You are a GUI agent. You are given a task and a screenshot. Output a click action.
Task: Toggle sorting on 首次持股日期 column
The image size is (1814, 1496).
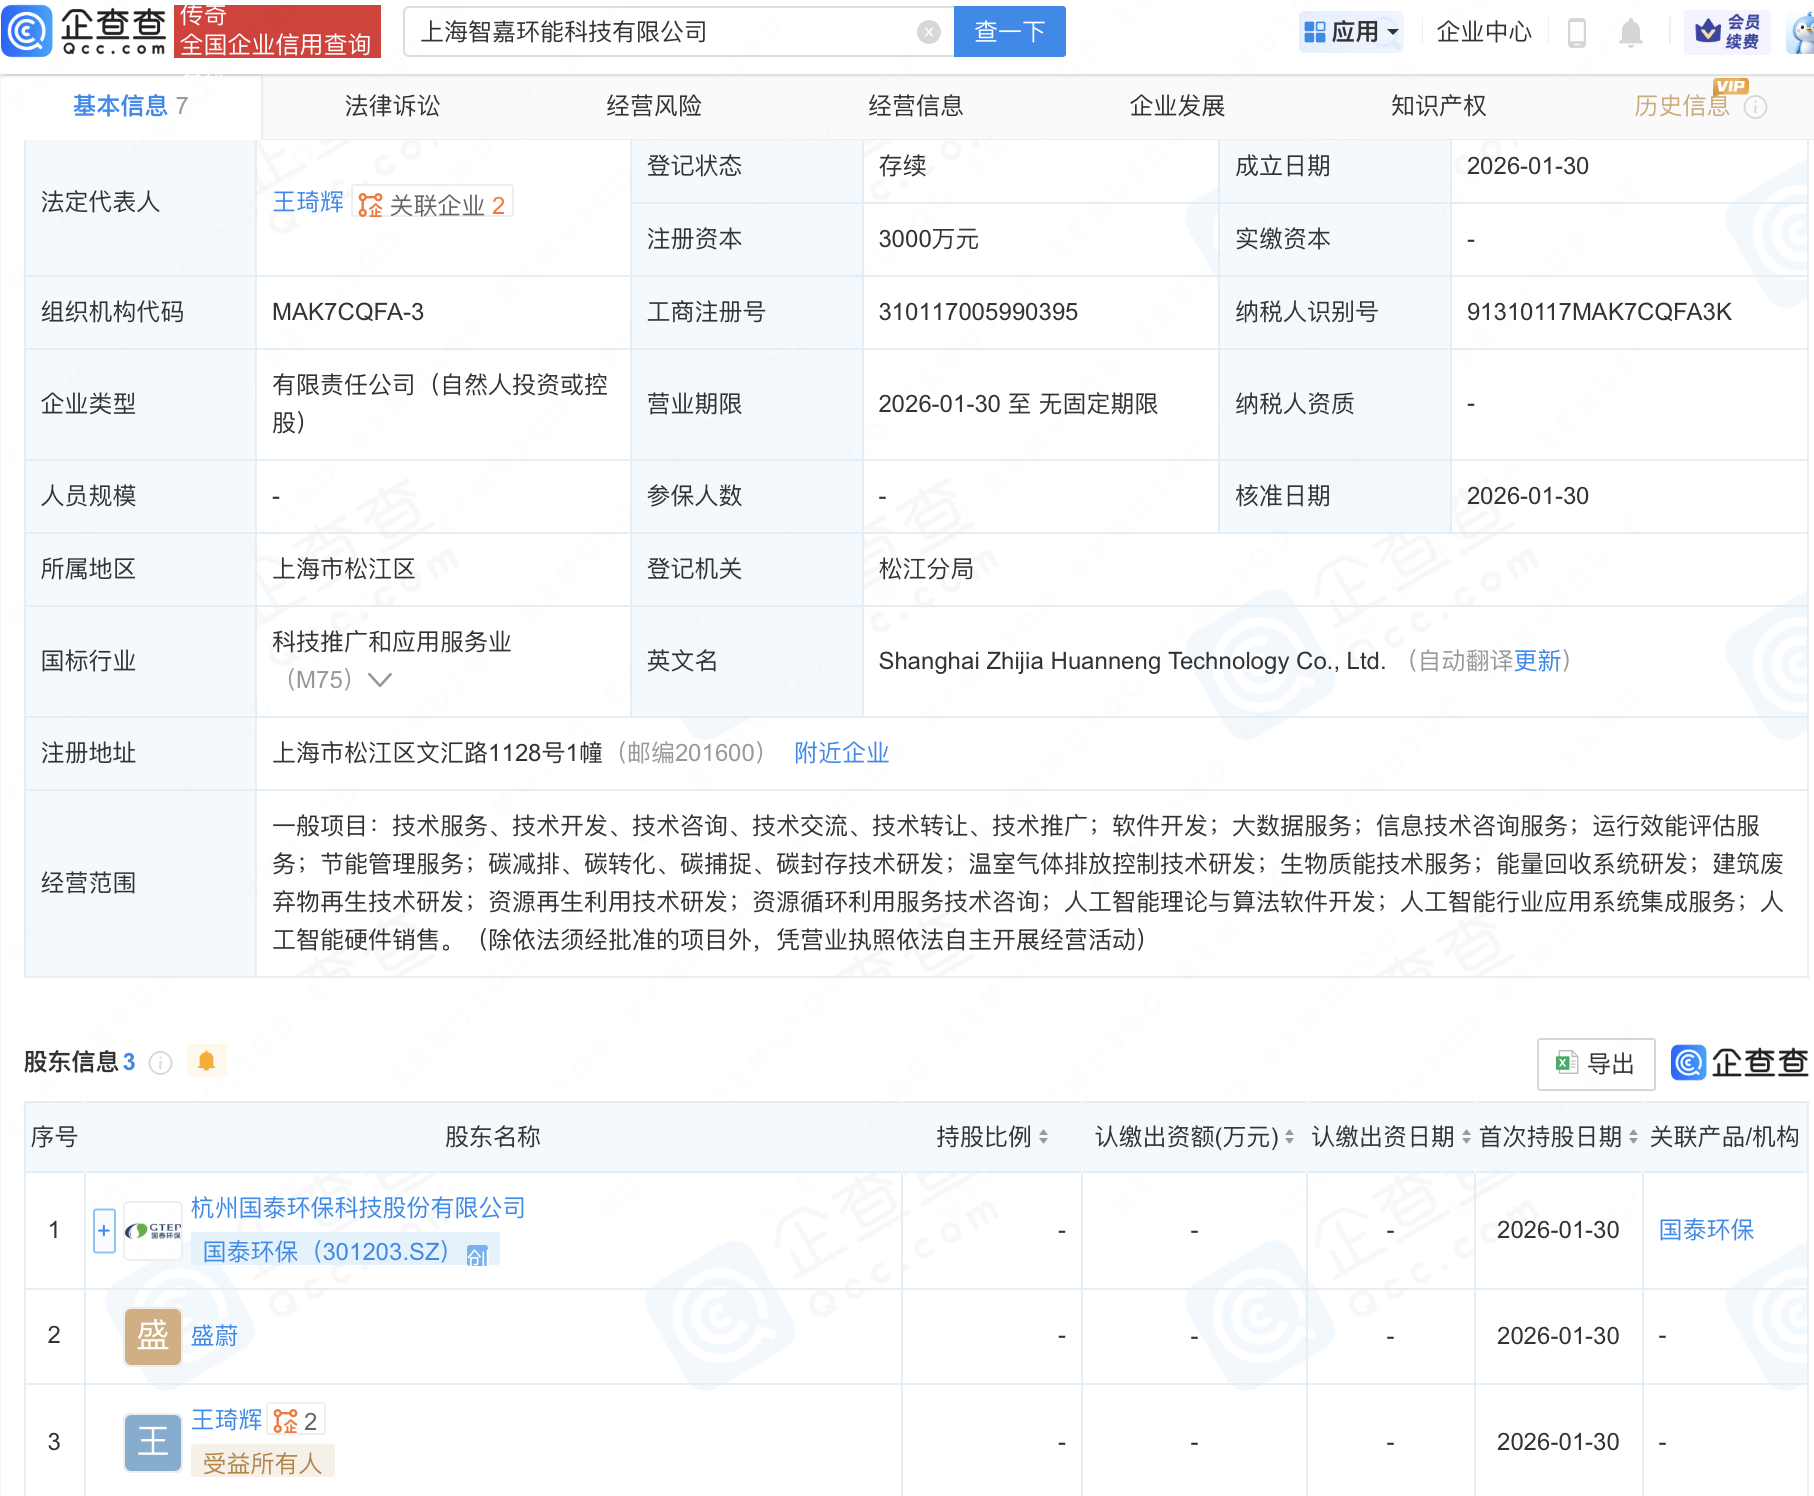coord(1634,1137)
